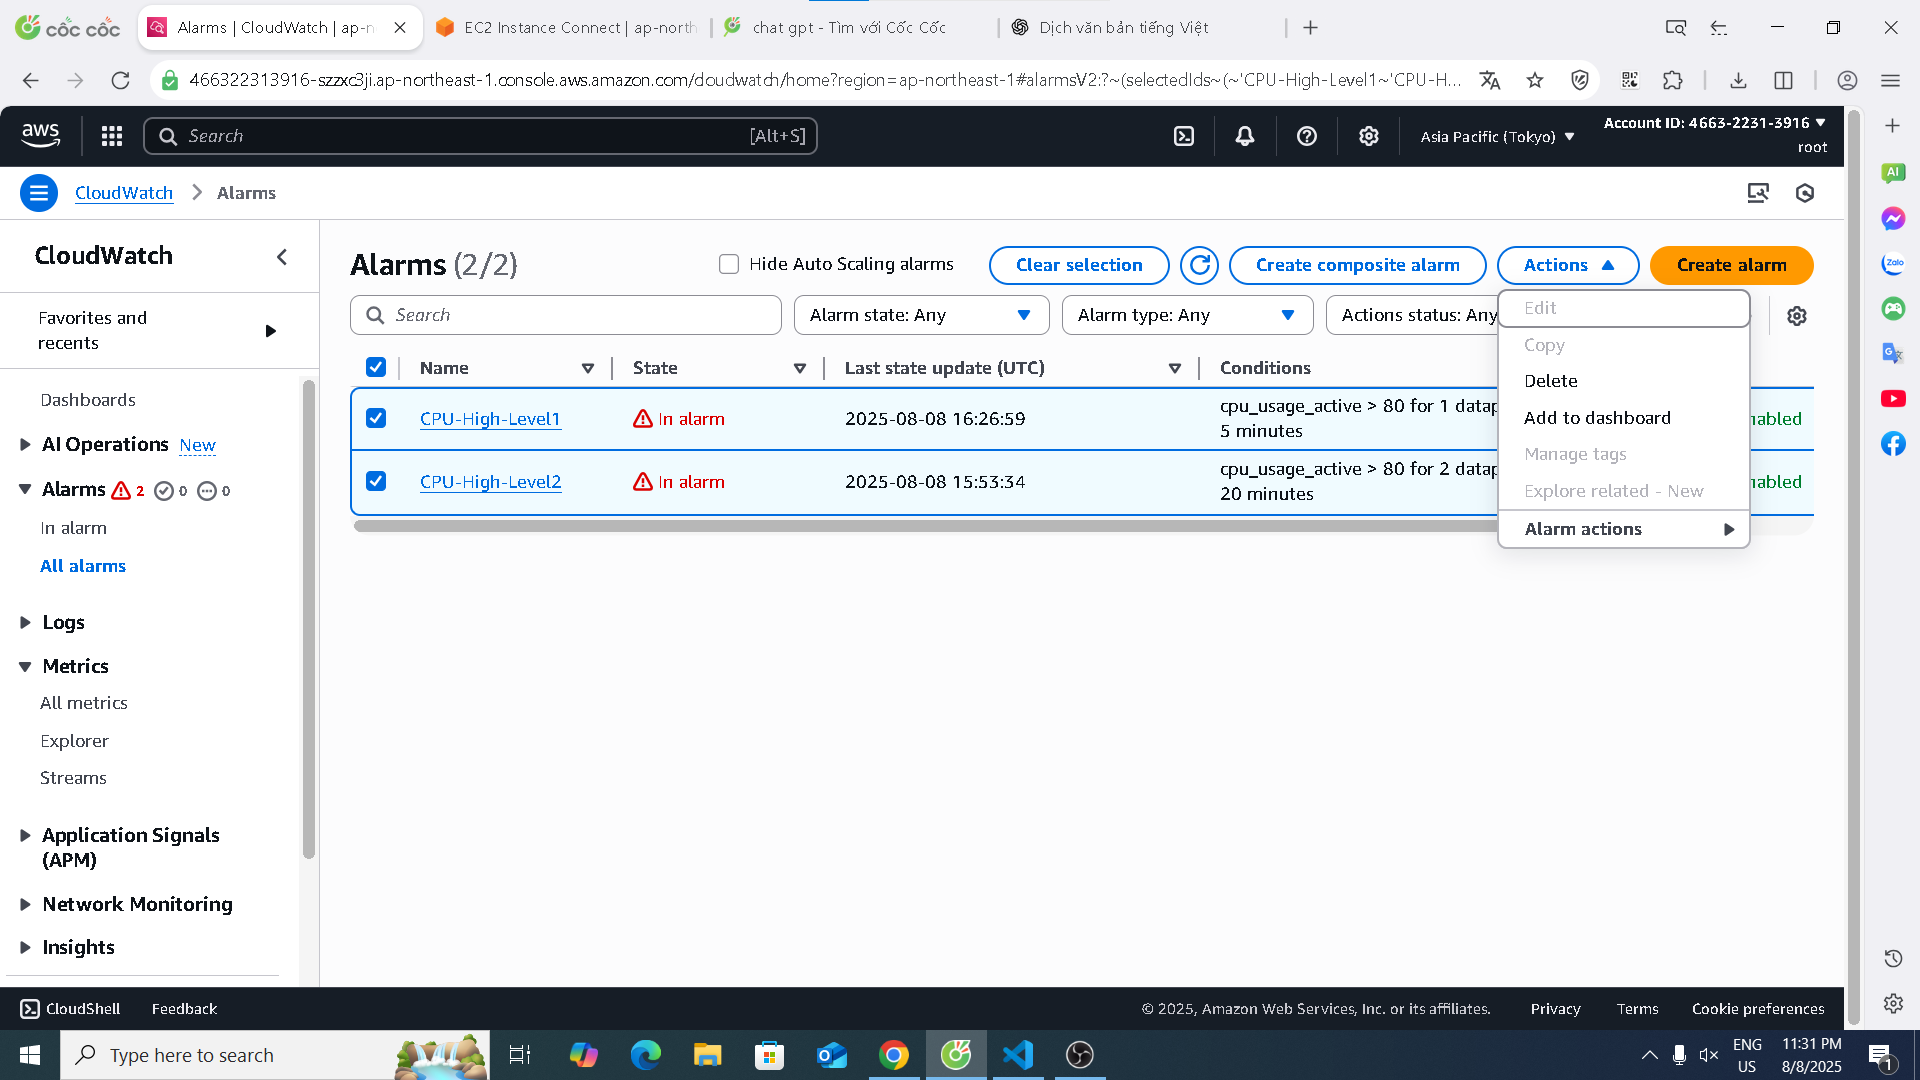Open CloudShell from the AWS top navigation
The height and width of the screenshot is (1080, 1920).
[1183, 135]
